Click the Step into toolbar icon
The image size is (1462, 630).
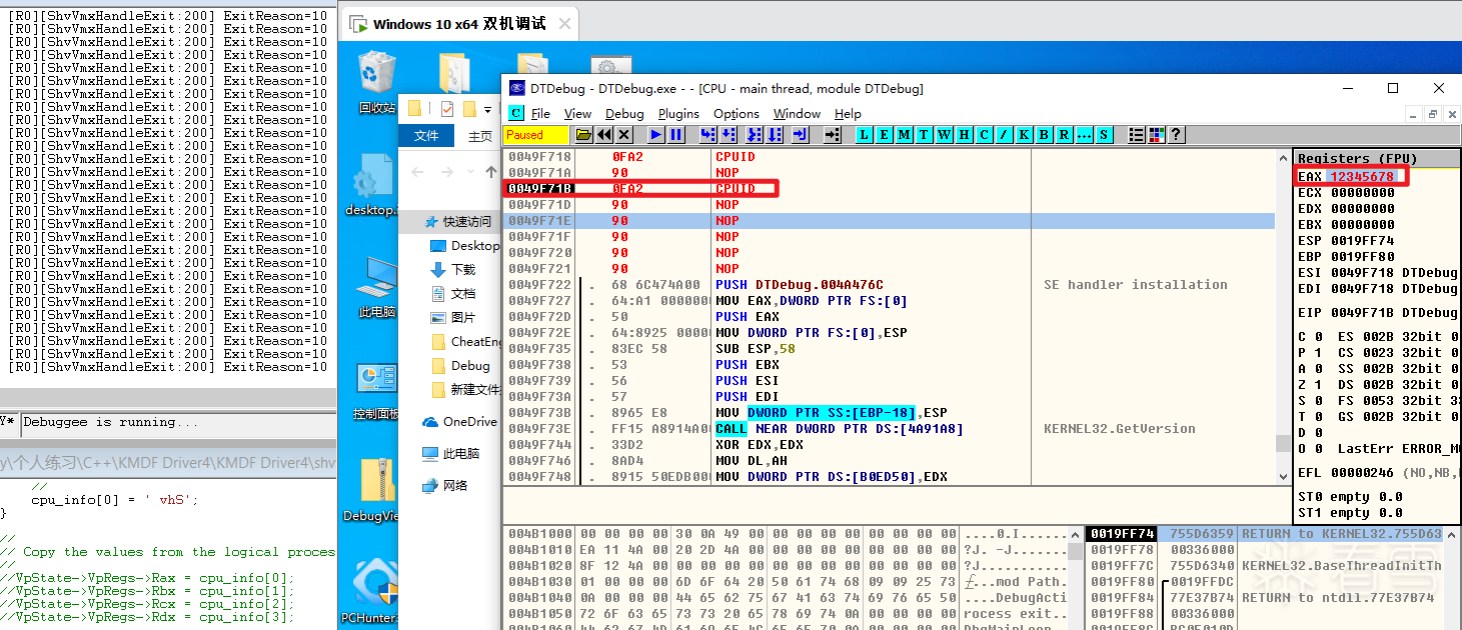pos(708,134)
